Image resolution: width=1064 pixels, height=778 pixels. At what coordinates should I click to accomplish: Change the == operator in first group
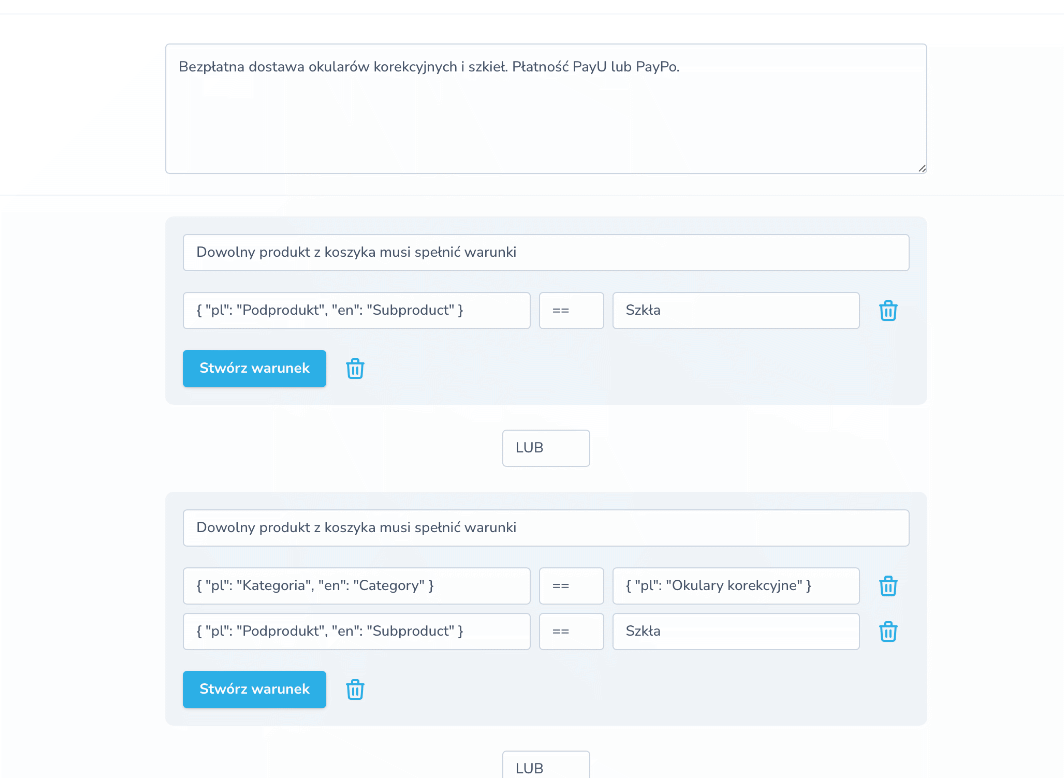571,311
